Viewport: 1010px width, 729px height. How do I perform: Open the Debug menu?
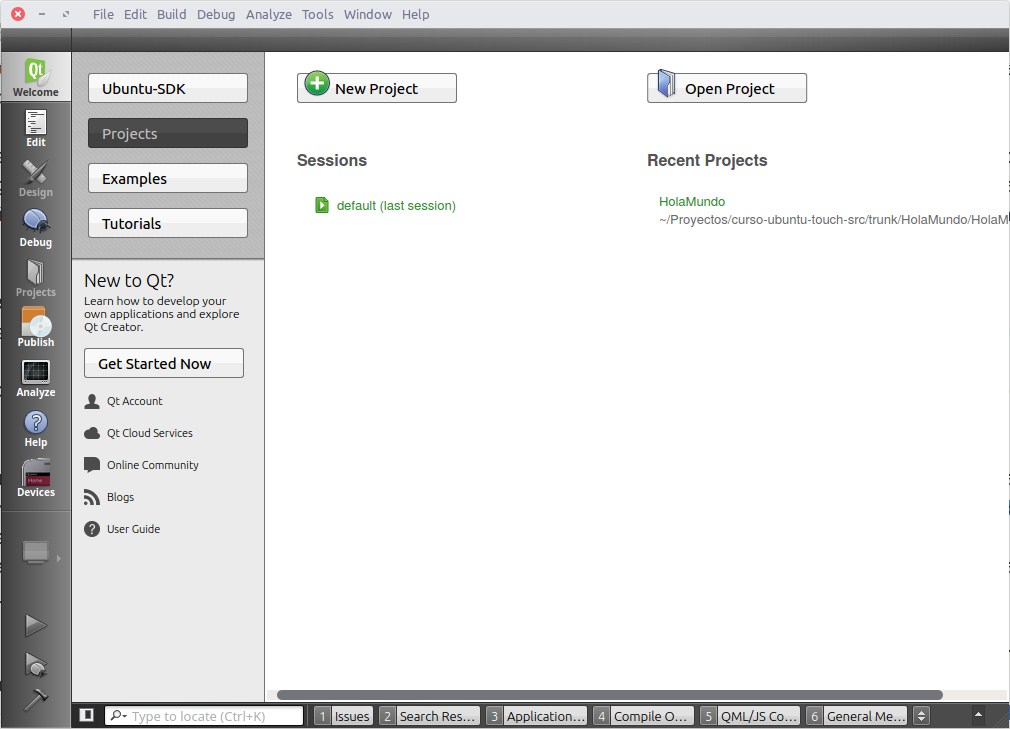coord(216,14)
